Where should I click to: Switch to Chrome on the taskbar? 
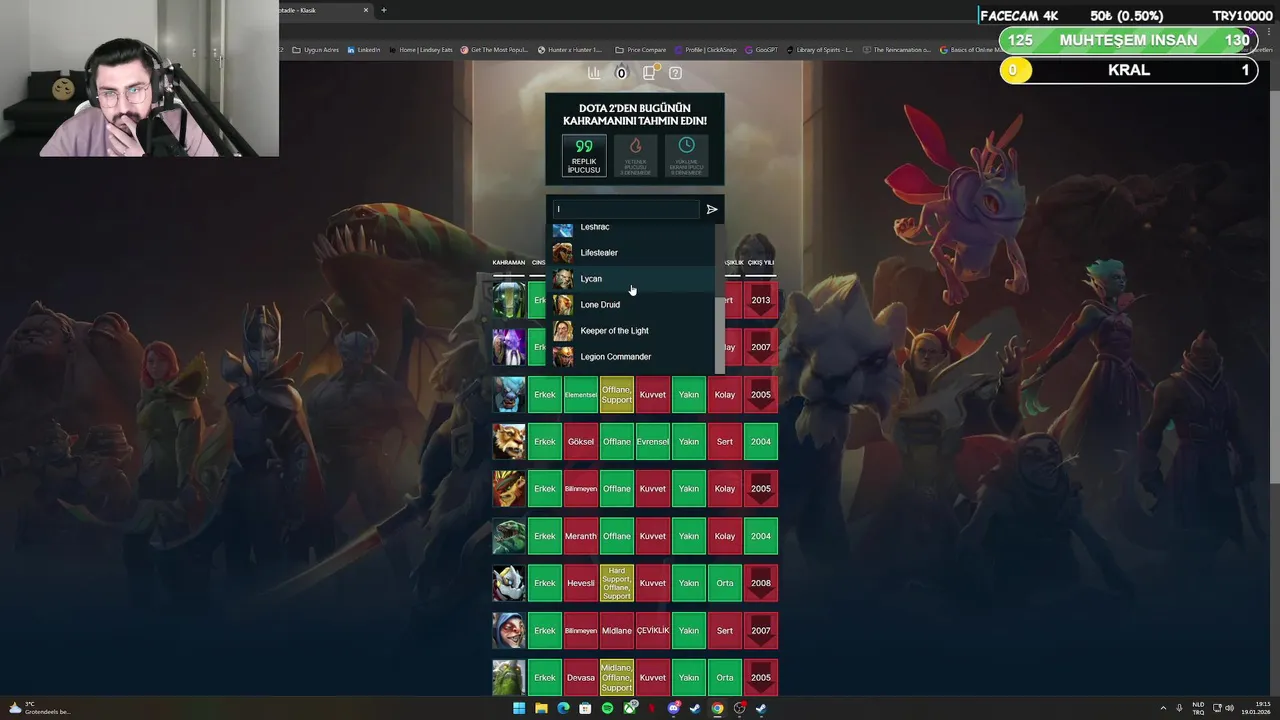pyautogui.click(x=717, y=708)
